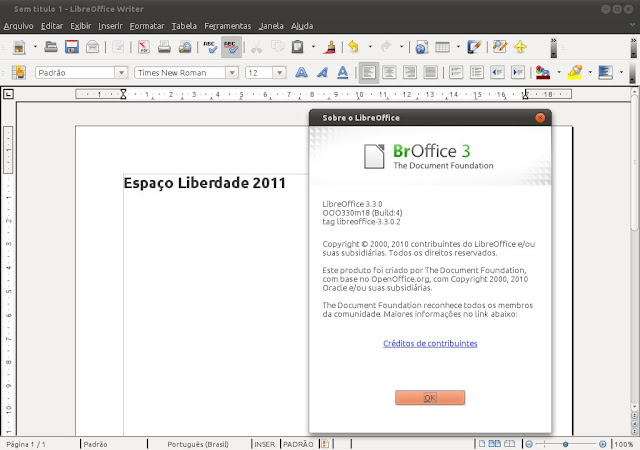This screenshot has width=640, height=450.
Task: Click Português (Brasil) language in status bar
Action: tap(198, 444)
